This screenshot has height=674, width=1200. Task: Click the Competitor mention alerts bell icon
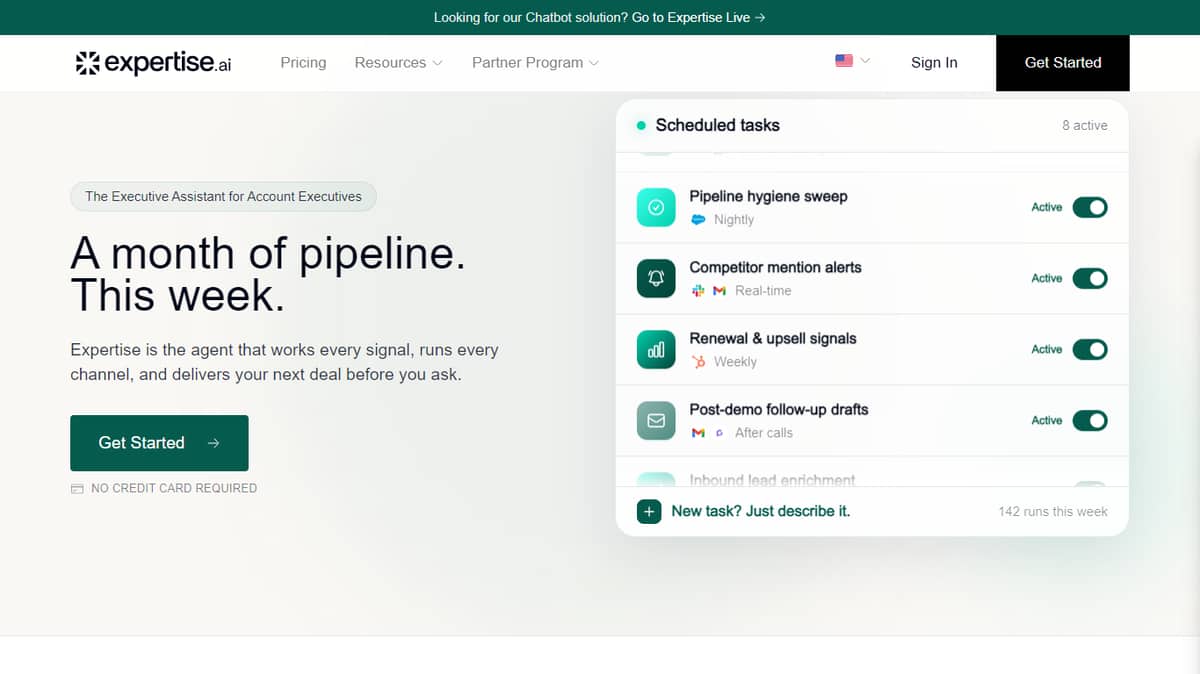(x=656, y=279)
